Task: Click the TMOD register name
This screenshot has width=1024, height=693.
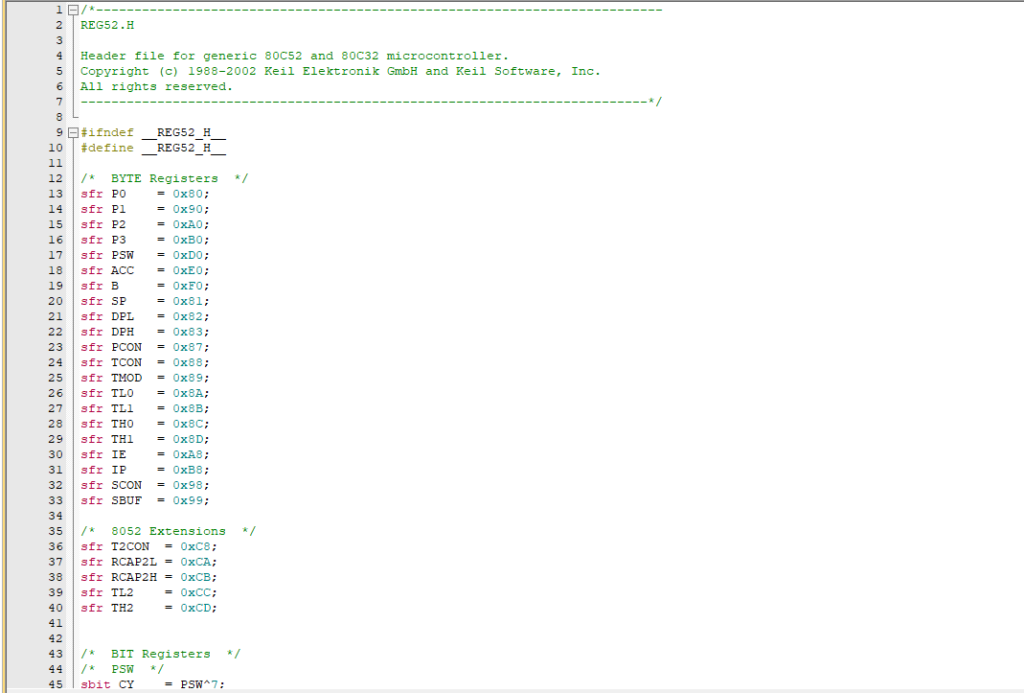Action: pos(126,378)
